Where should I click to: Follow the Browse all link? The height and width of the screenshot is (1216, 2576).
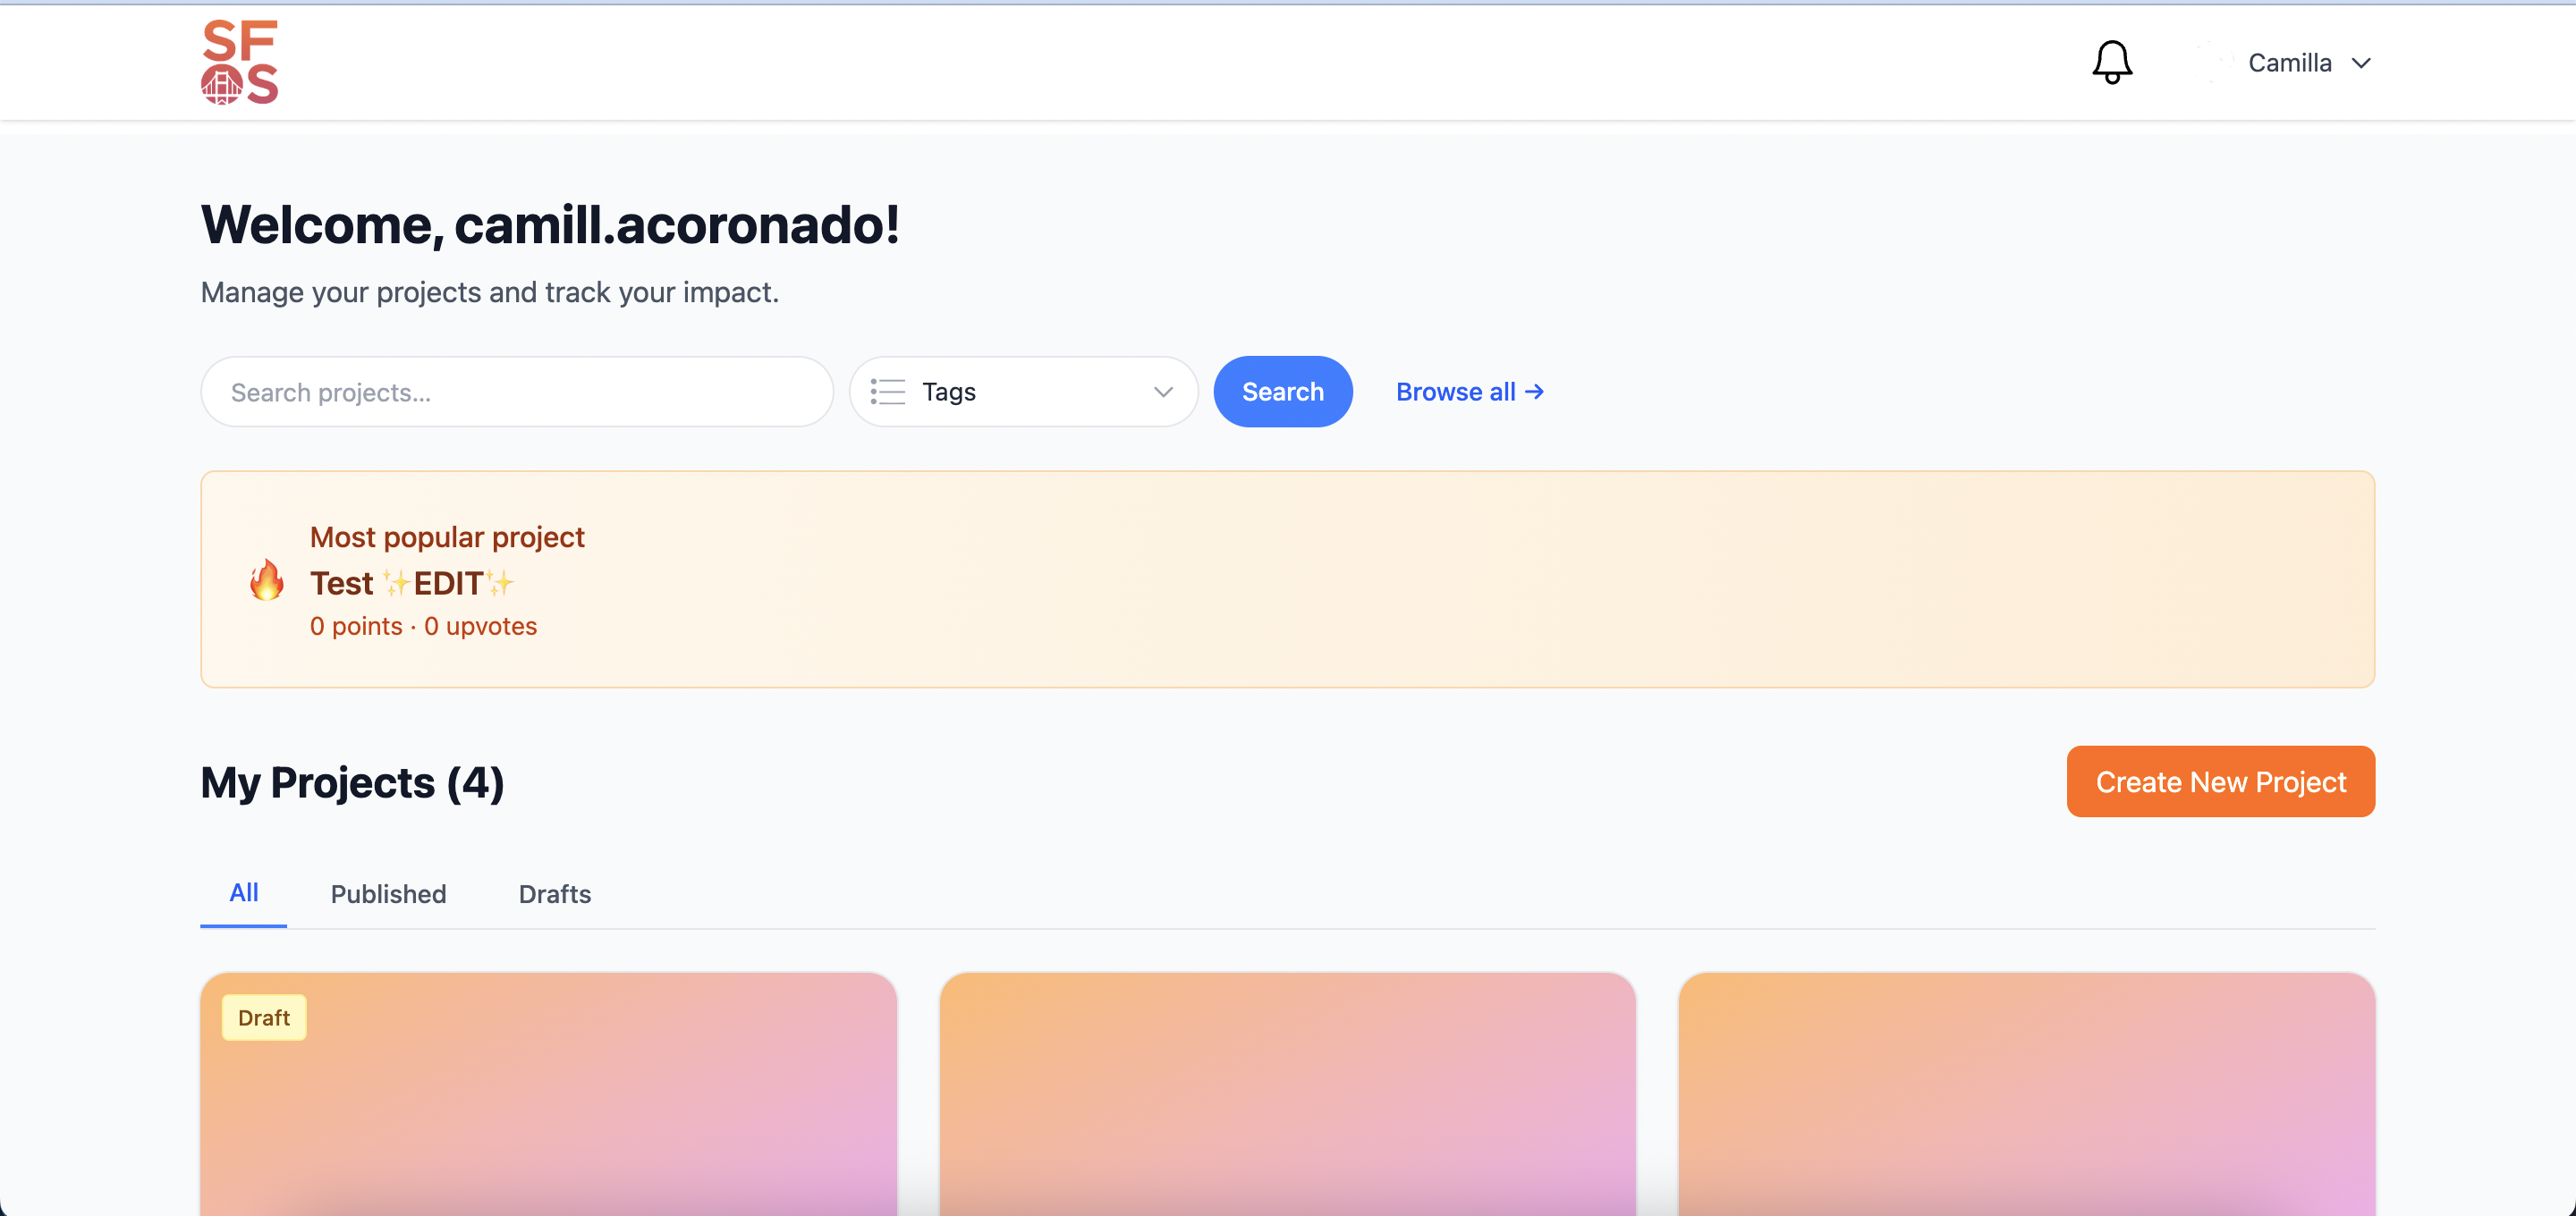[x=1455, y=392]
